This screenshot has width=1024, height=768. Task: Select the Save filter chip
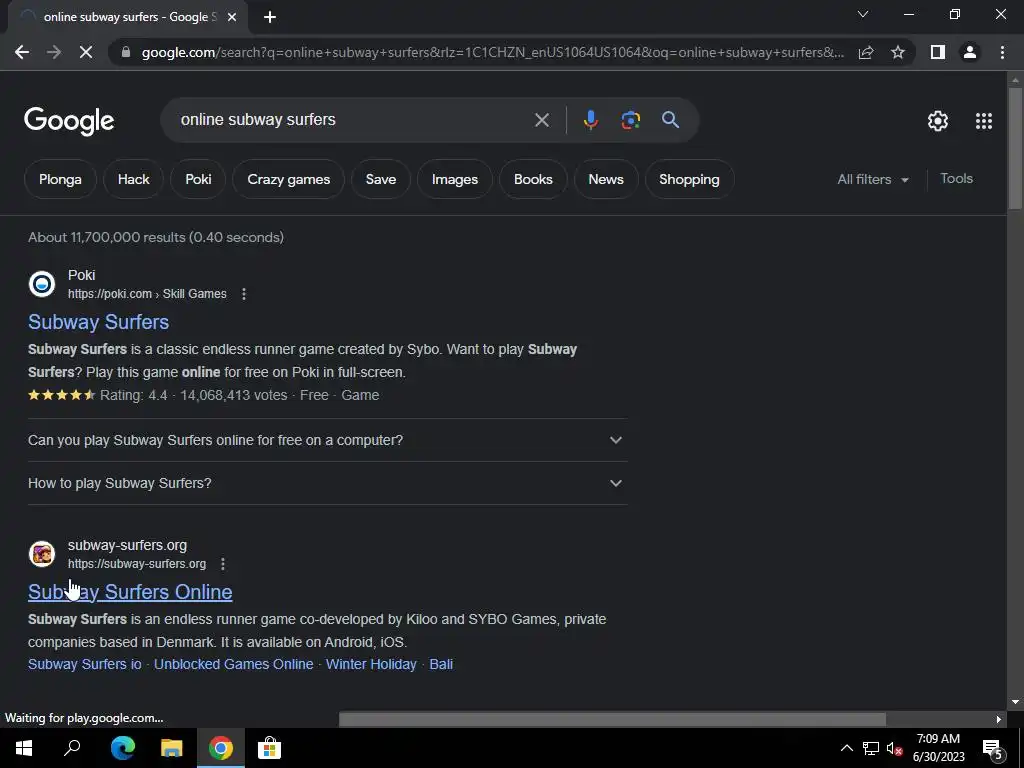point(381,179)
